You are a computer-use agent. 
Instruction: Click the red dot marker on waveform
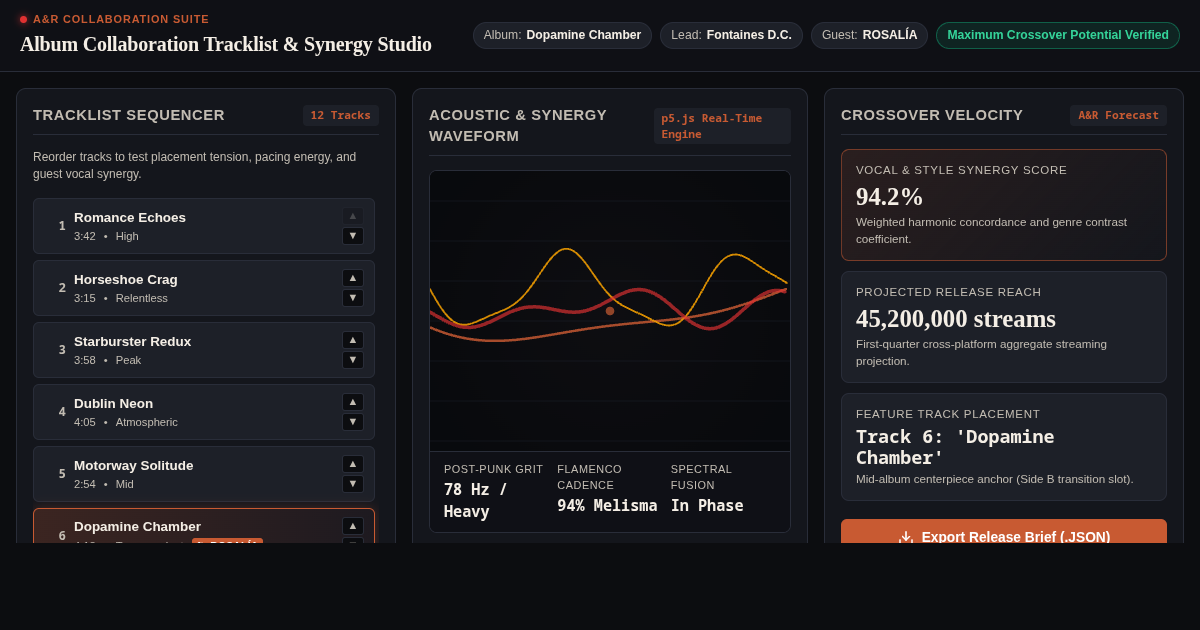(x=610, y=311)
